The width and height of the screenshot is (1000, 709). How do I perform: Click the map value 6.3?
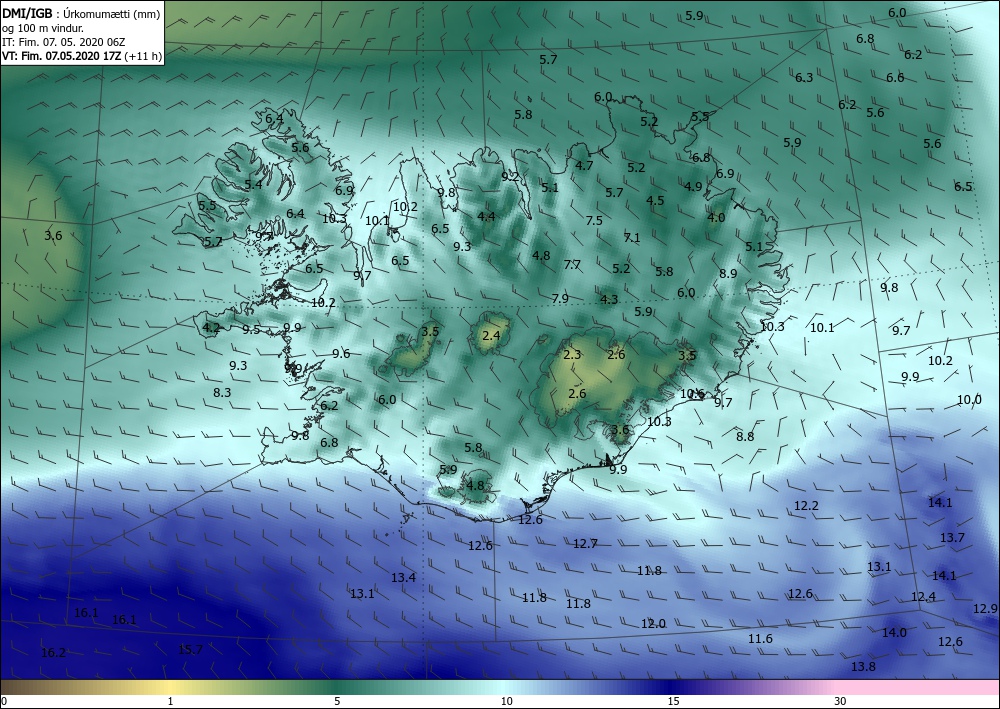(x=804, y=78)
